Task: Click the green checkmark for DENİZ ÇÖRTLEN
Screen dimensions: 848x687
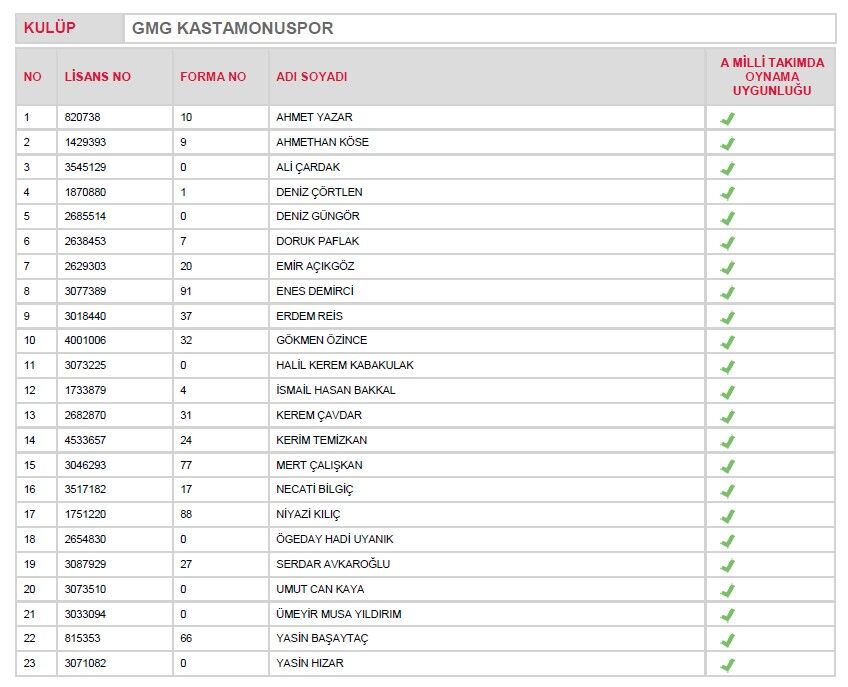Action: [x=727, y=193]
